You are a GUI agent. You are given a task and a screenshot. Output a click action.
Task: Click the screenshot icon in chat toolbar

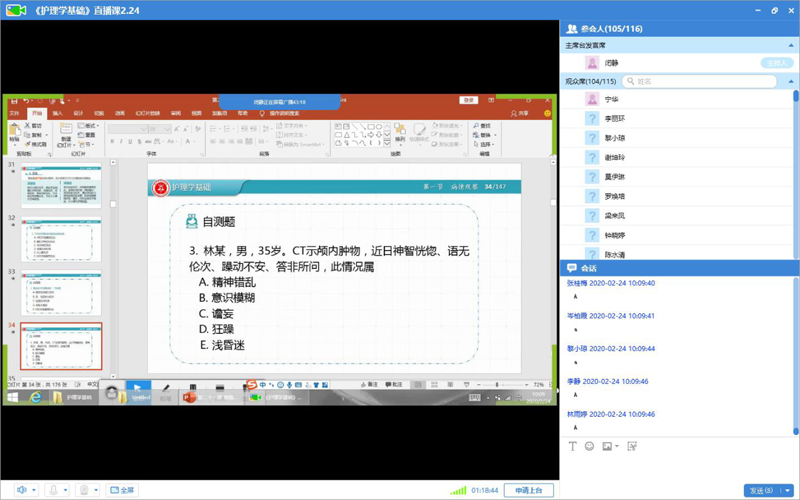point(632,446)
